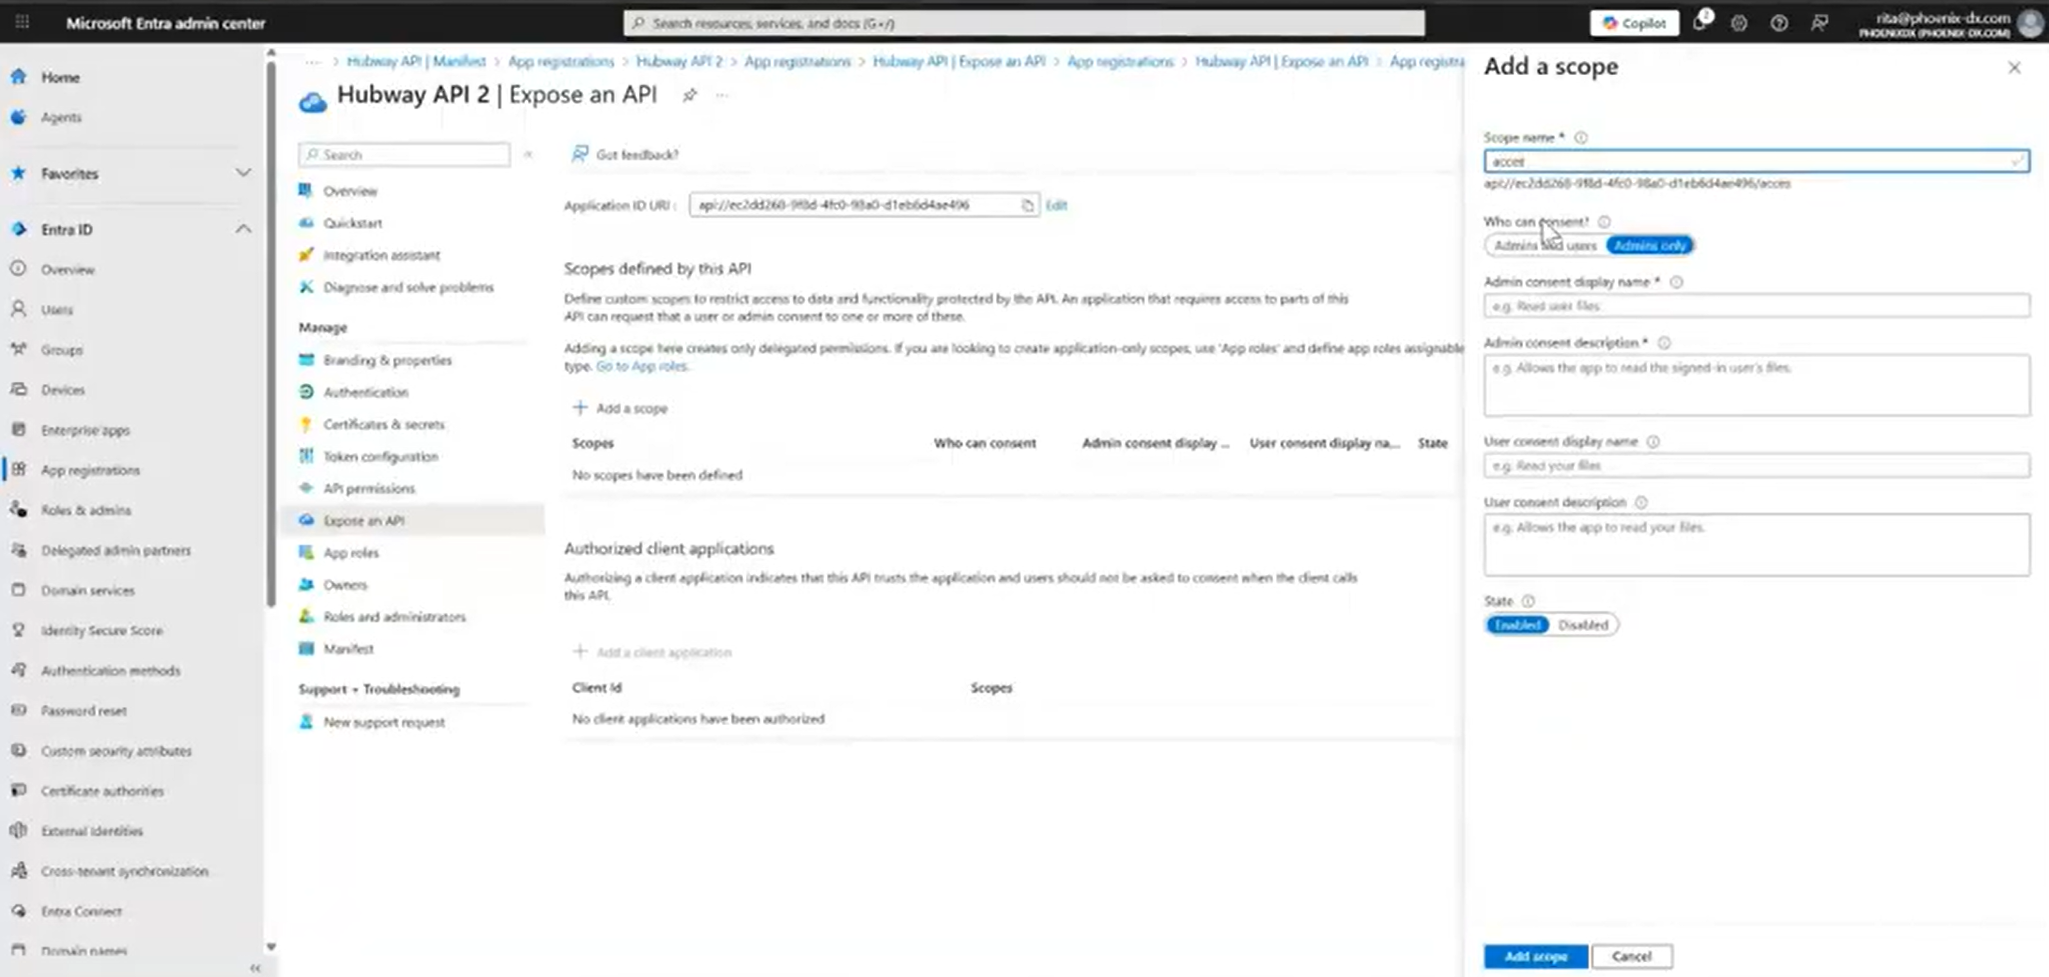The image size is (2049, 977).
Task: Open the portal menu grid icon
Action: (x=22, y=22)
